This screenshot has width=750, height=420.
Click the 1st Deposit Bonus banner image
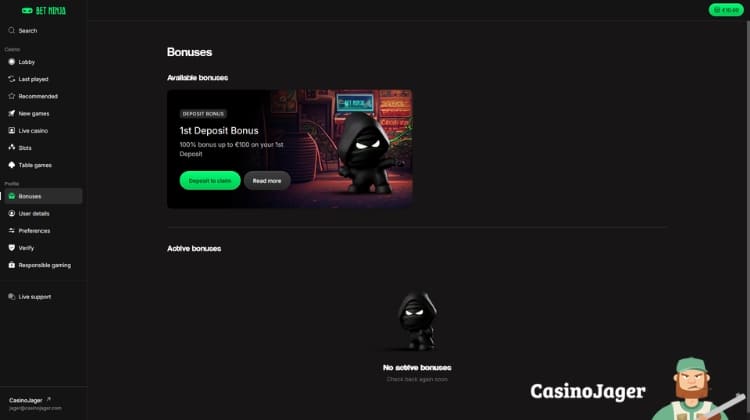point(290,149)
